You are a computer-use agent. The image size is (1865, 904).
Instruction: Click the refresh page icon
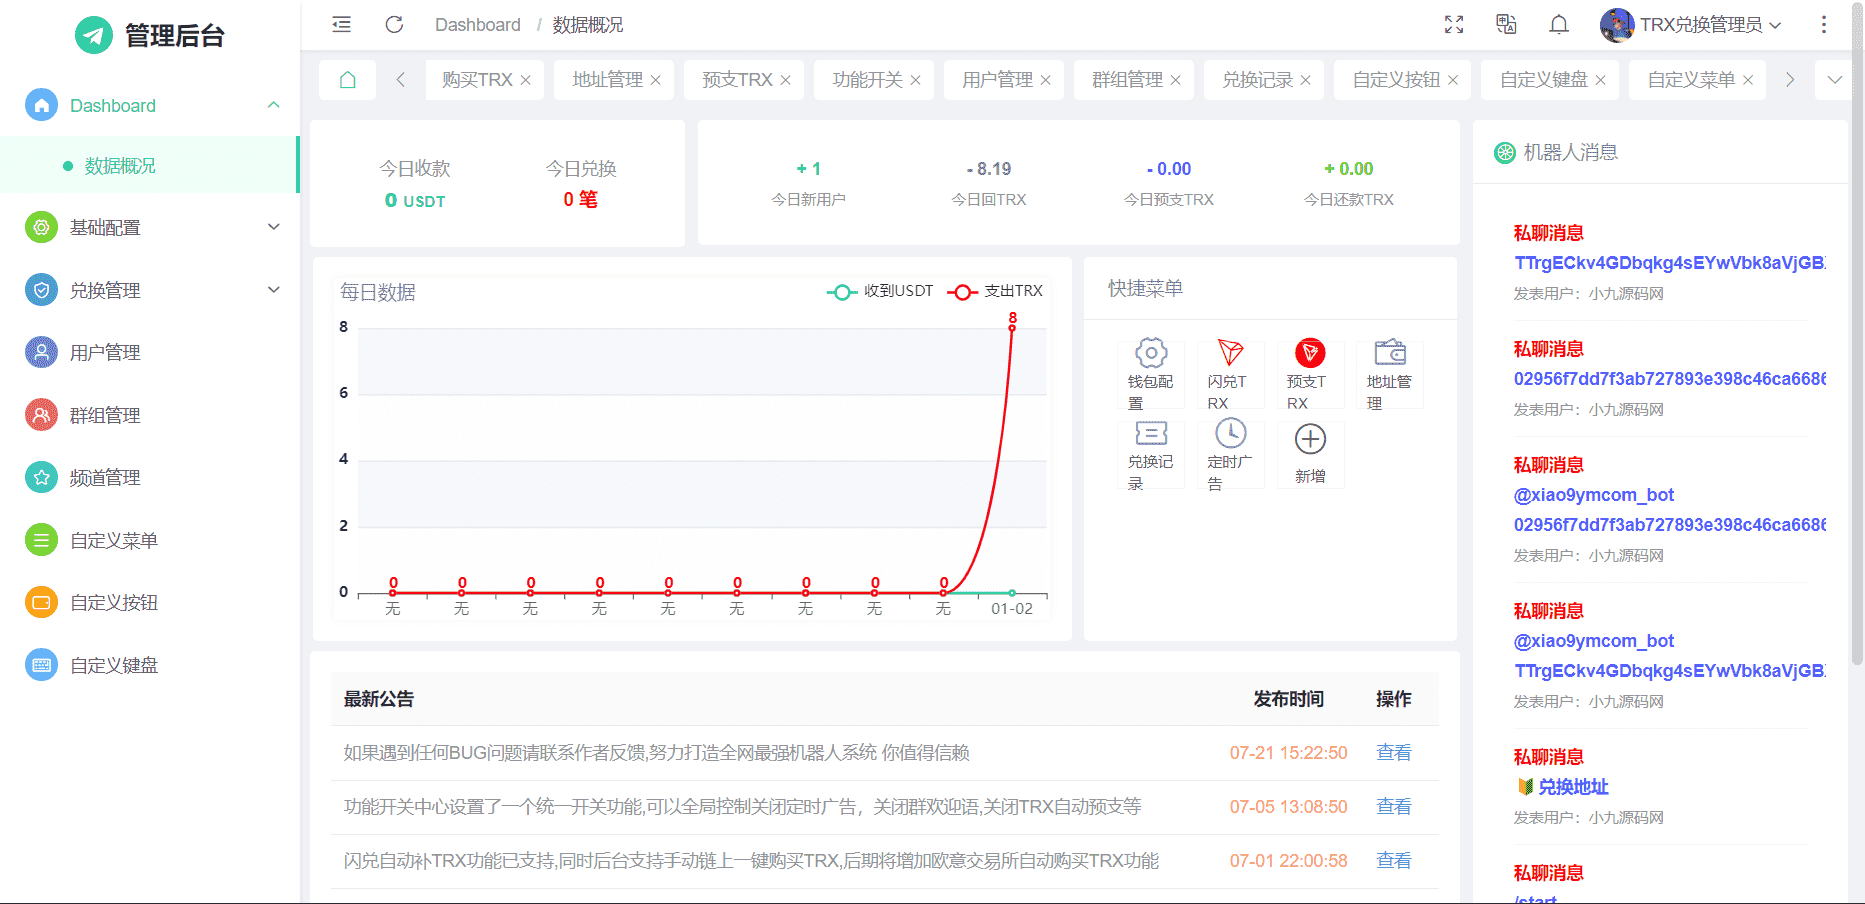coord(394,25)
